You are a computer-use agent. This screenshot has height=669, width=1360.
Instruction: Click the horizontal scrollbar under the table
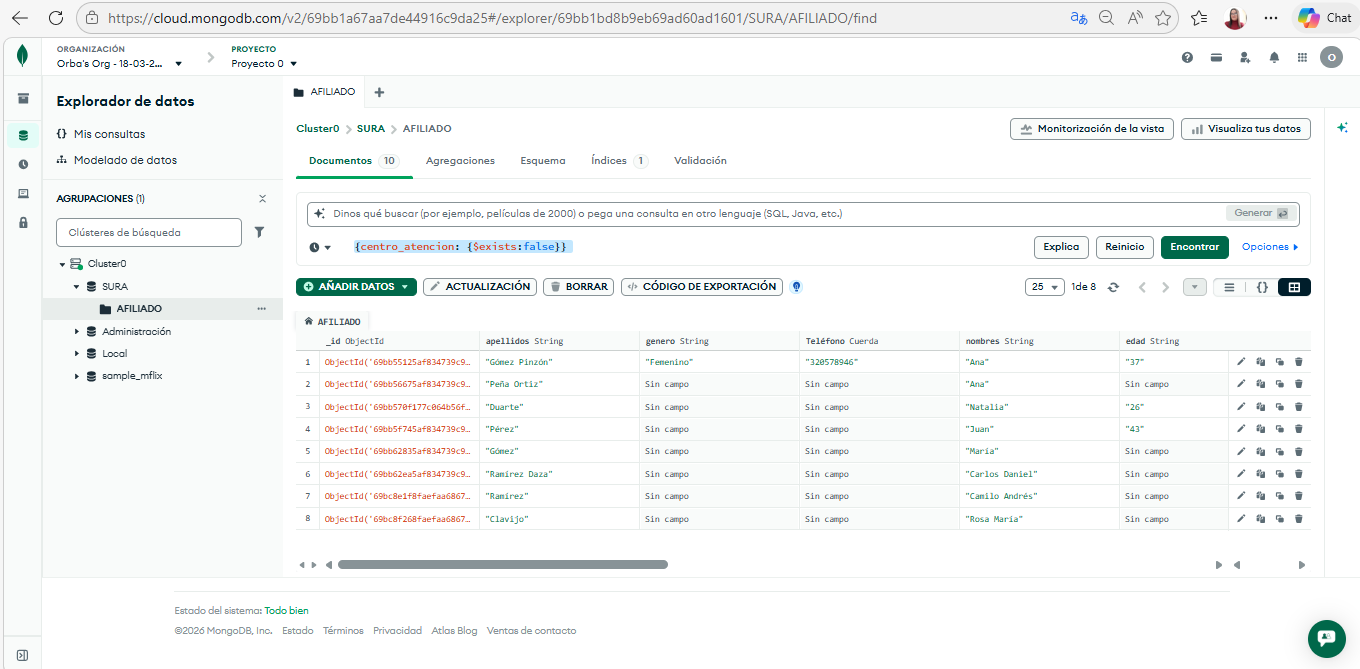(502, 565)
